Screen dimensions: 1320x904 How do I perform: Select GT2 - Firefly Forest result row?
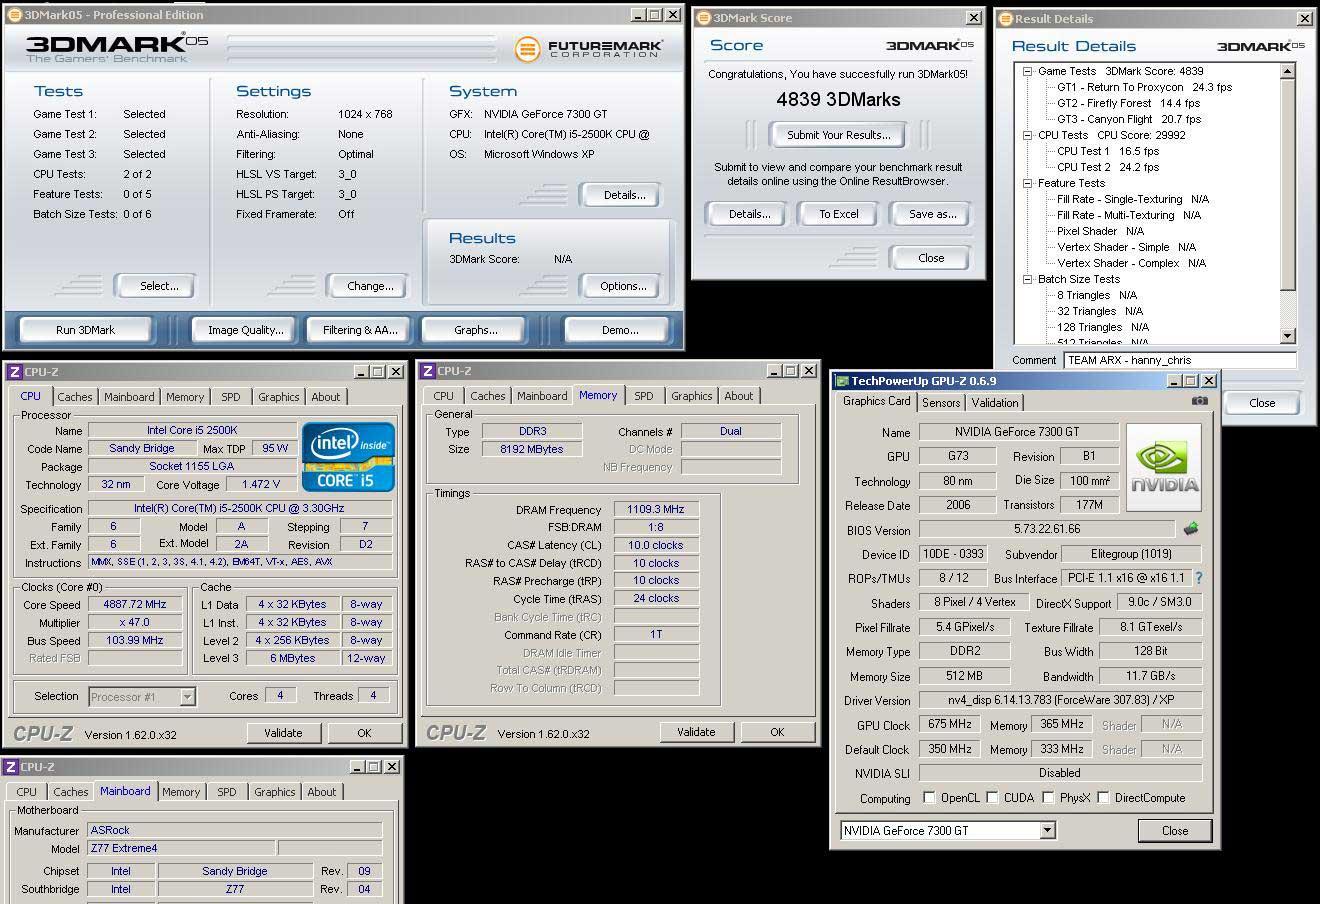tap(1128, 103)
